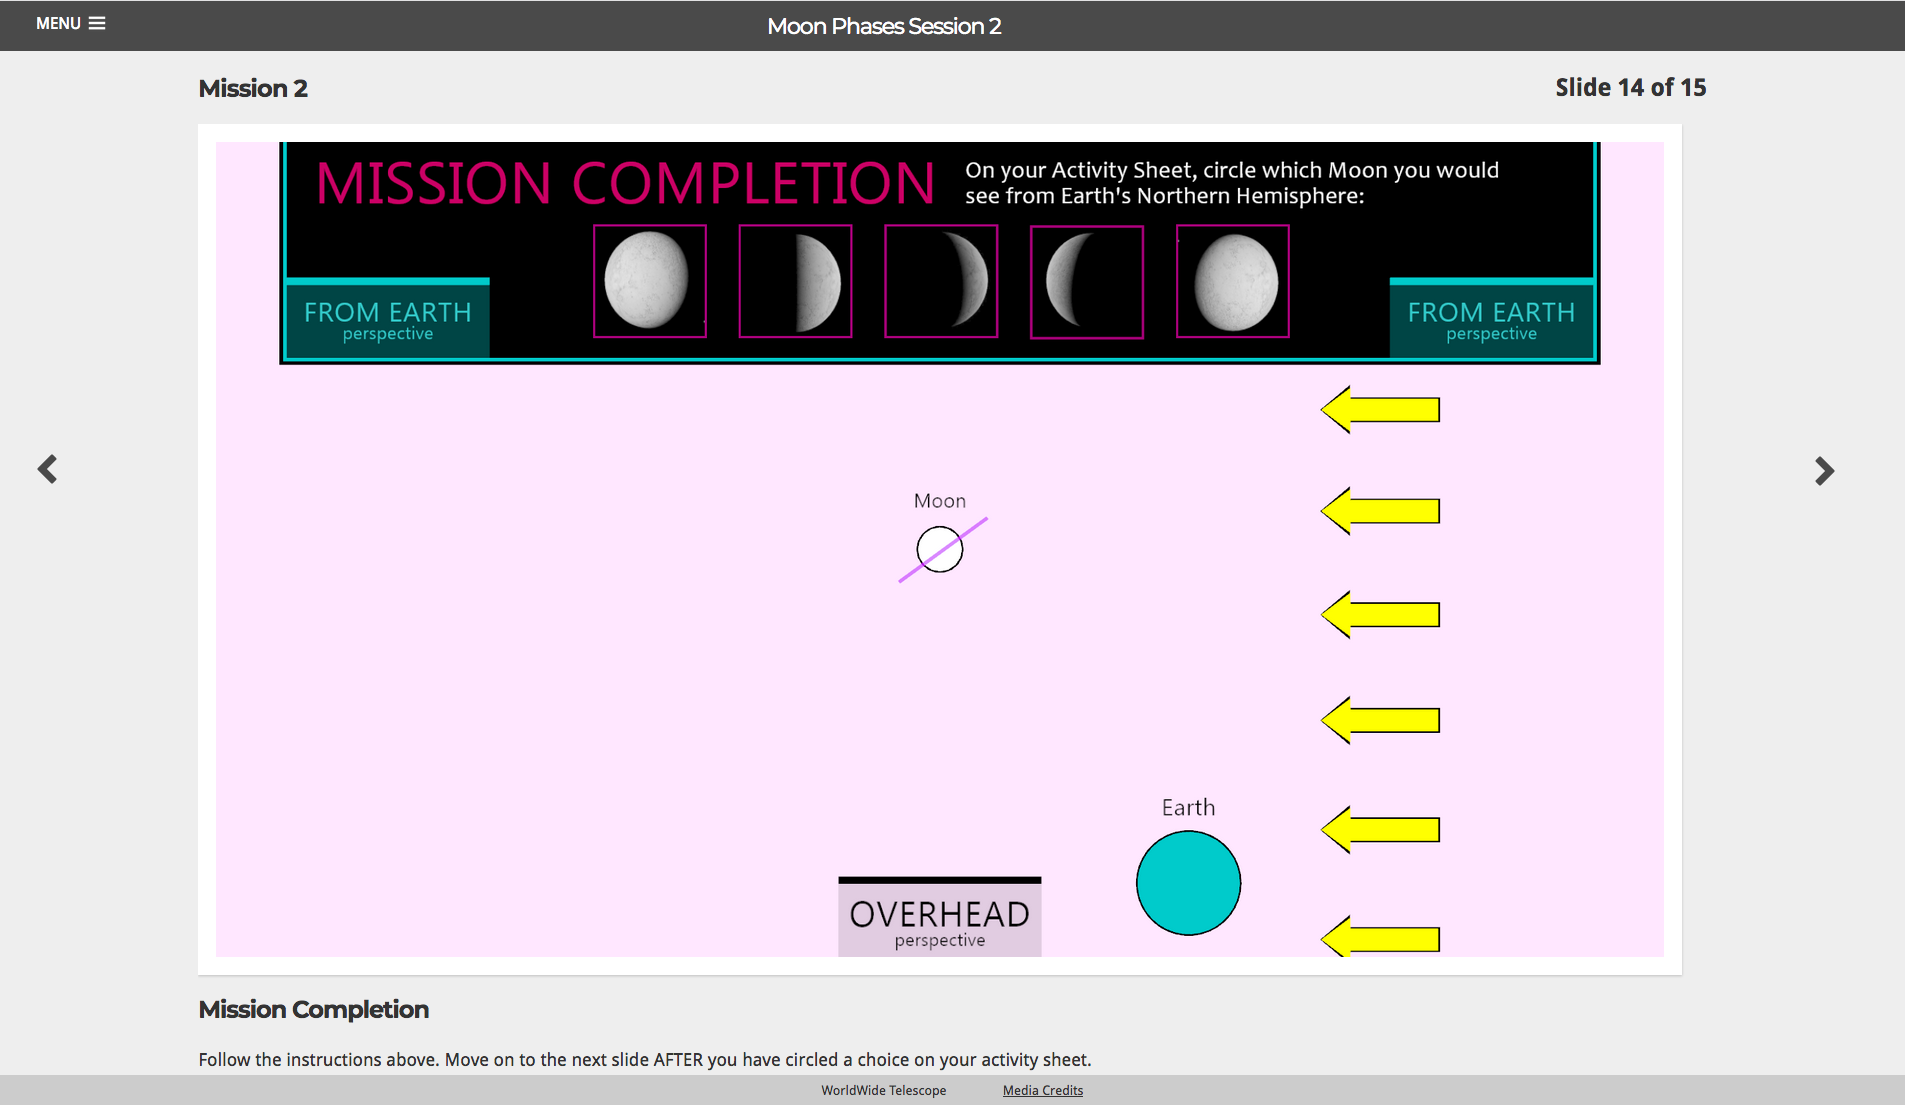Click the WorldWide Telescope footer text

click(883, 1090)
